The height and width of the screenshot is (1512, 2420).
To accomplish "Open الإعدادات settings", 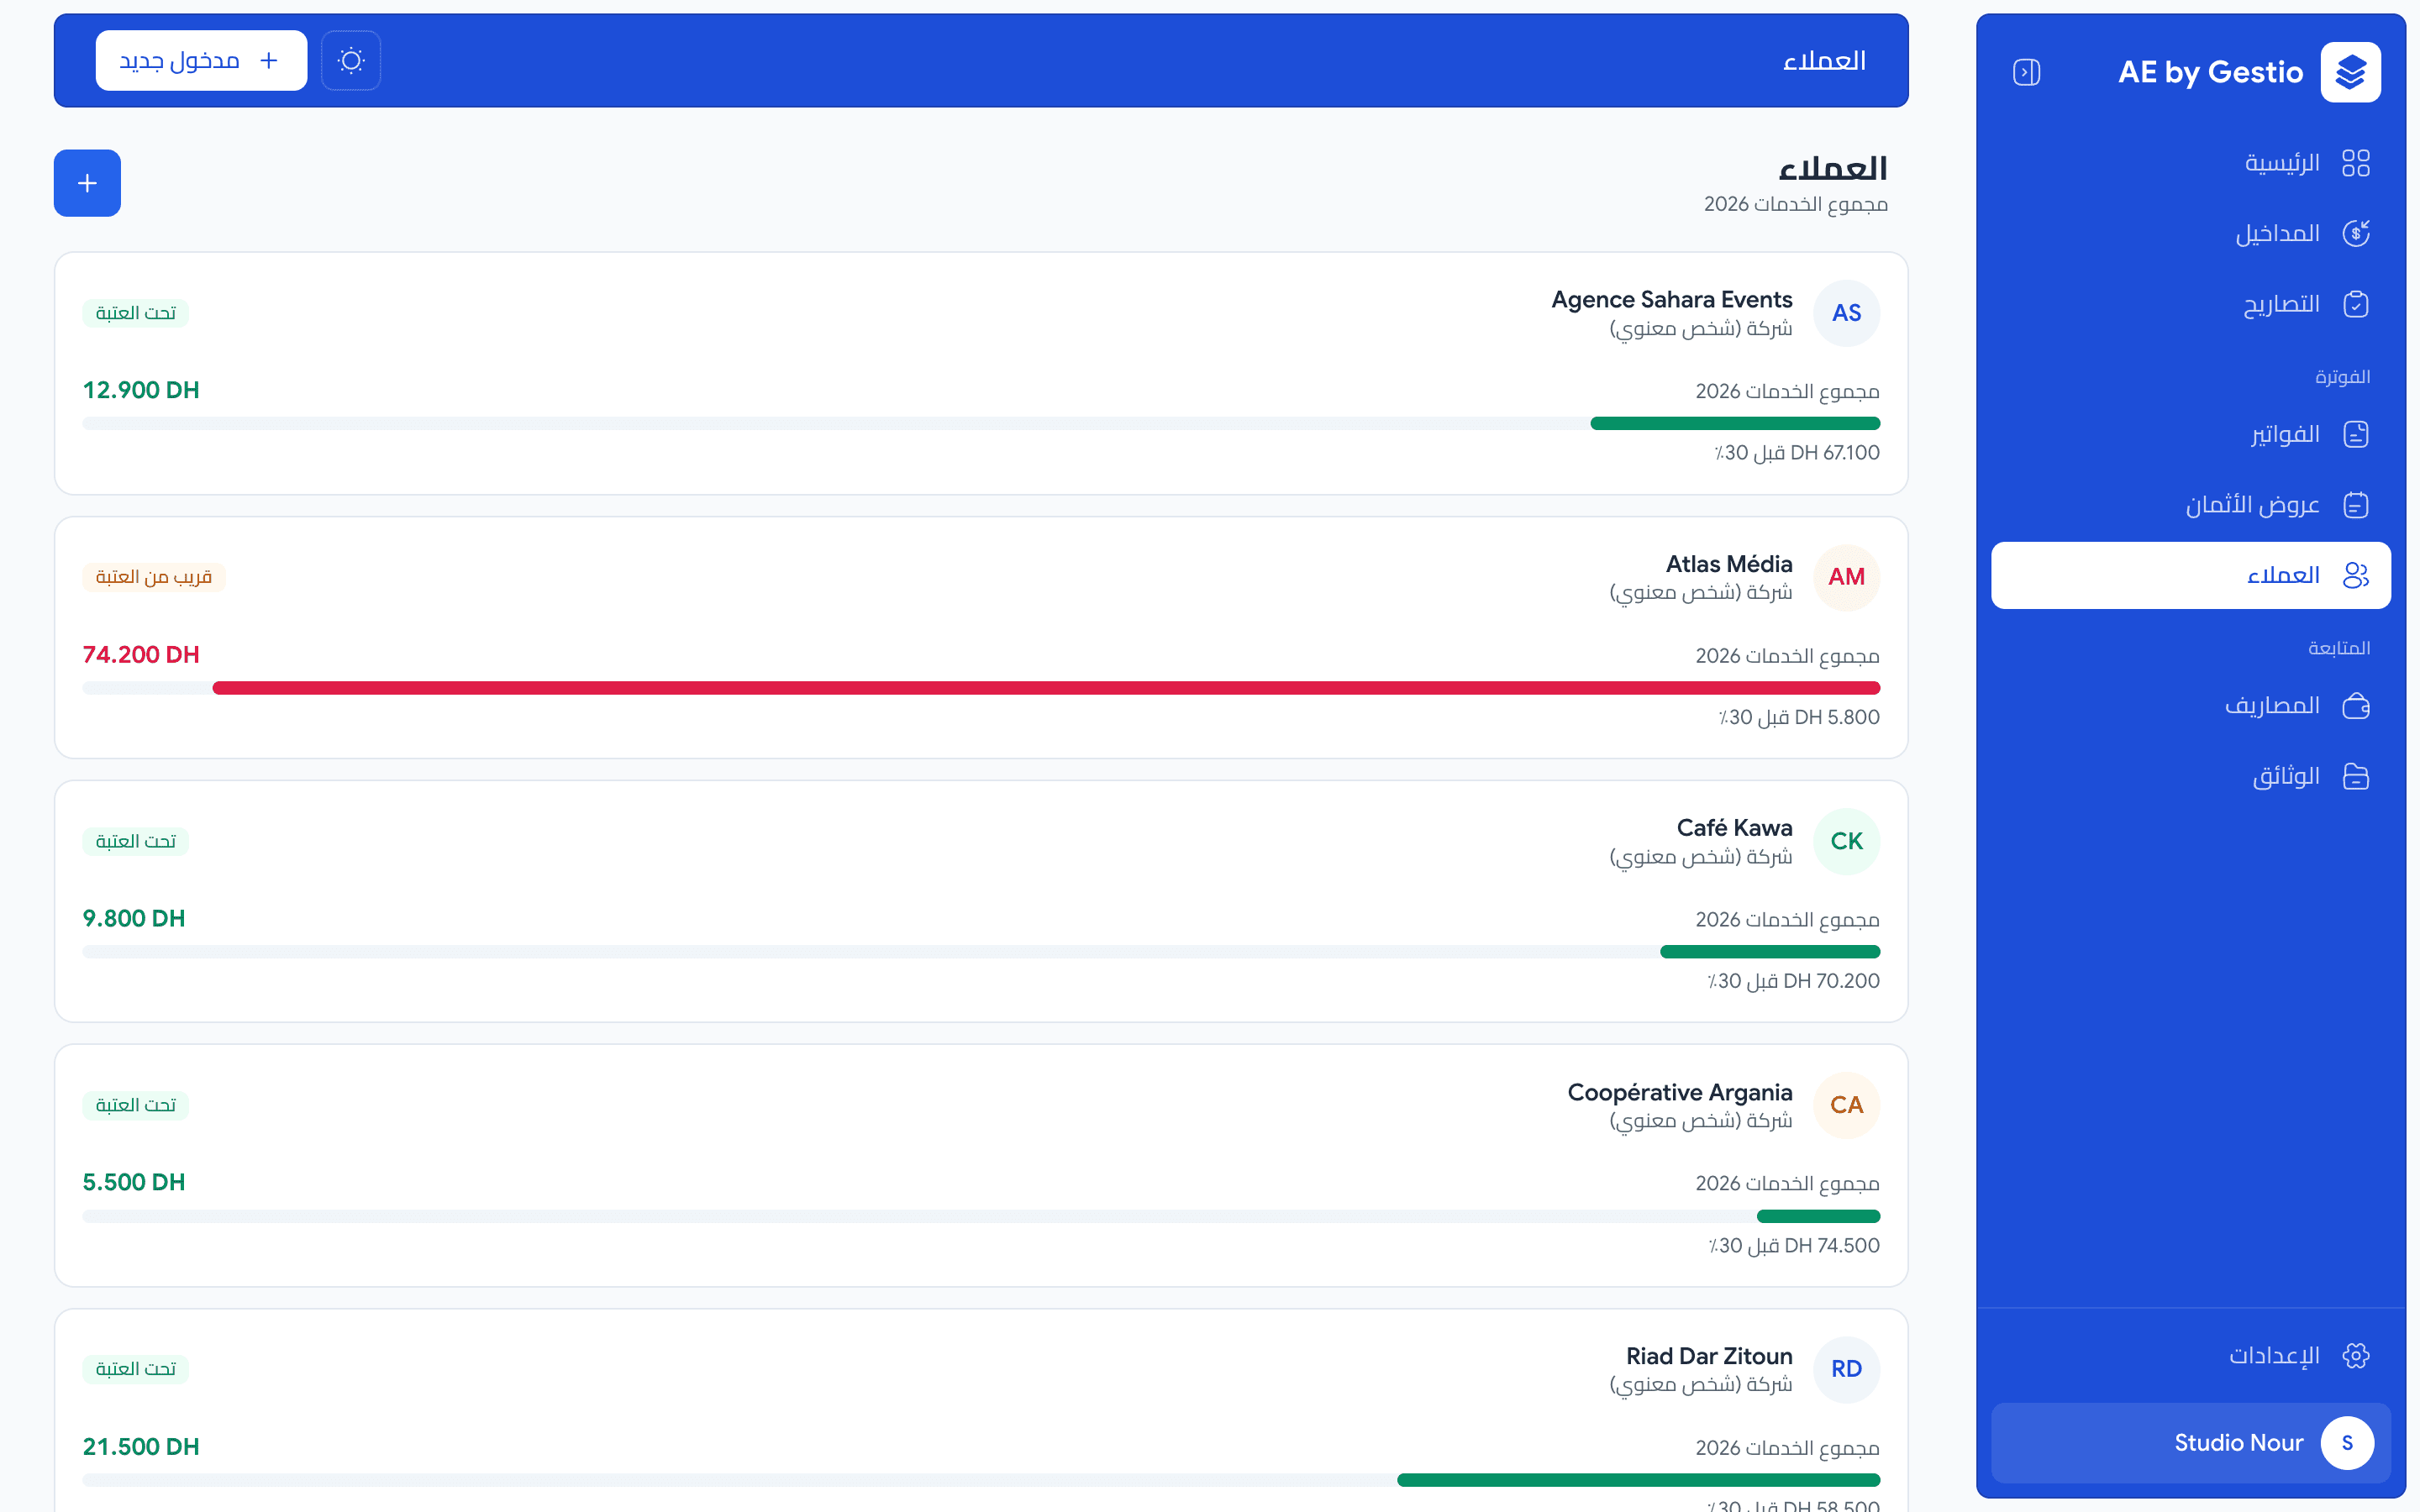I will click(x=2190, y=1356).
